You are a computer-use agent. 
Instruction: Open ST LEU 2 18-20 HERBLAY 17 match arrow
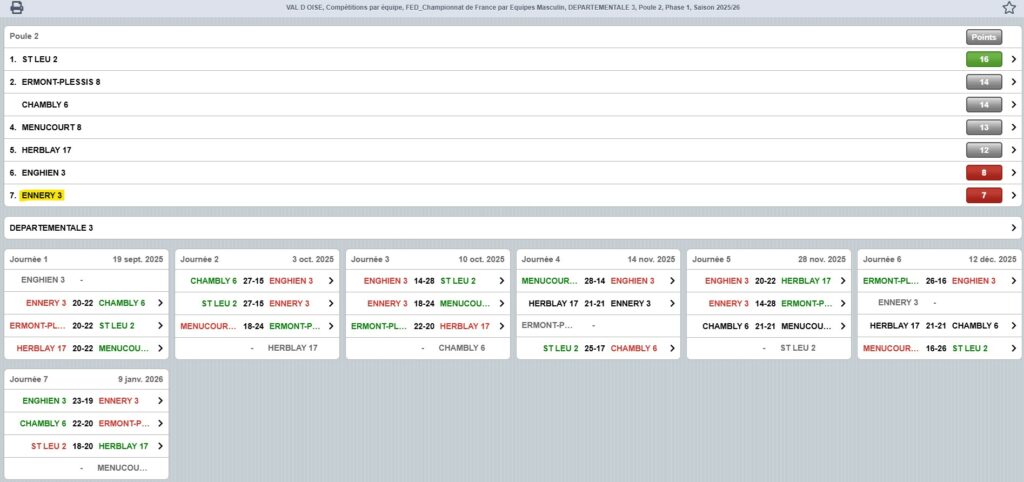pos(160,446)
